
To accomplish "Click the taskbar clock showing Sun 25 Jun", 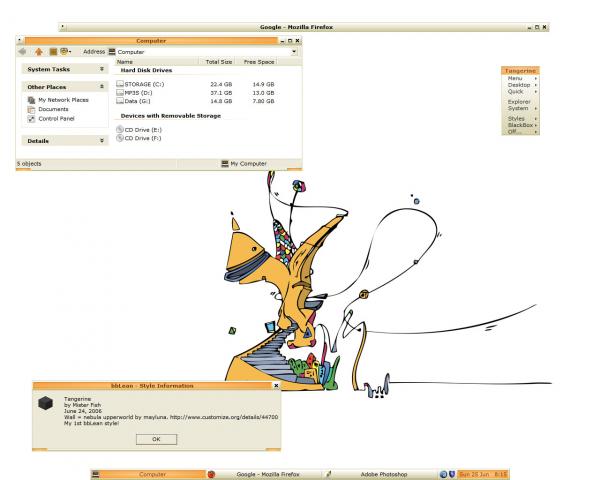I will point(483,474).
